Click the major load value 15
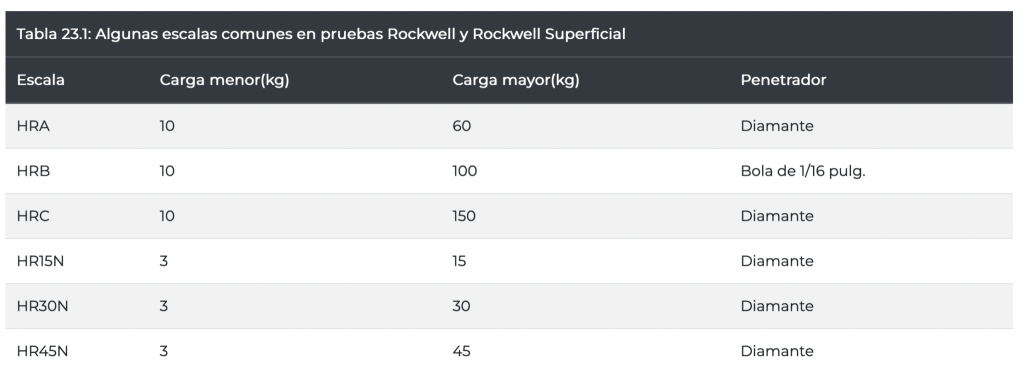The image size is (1024, 375). 458,261
